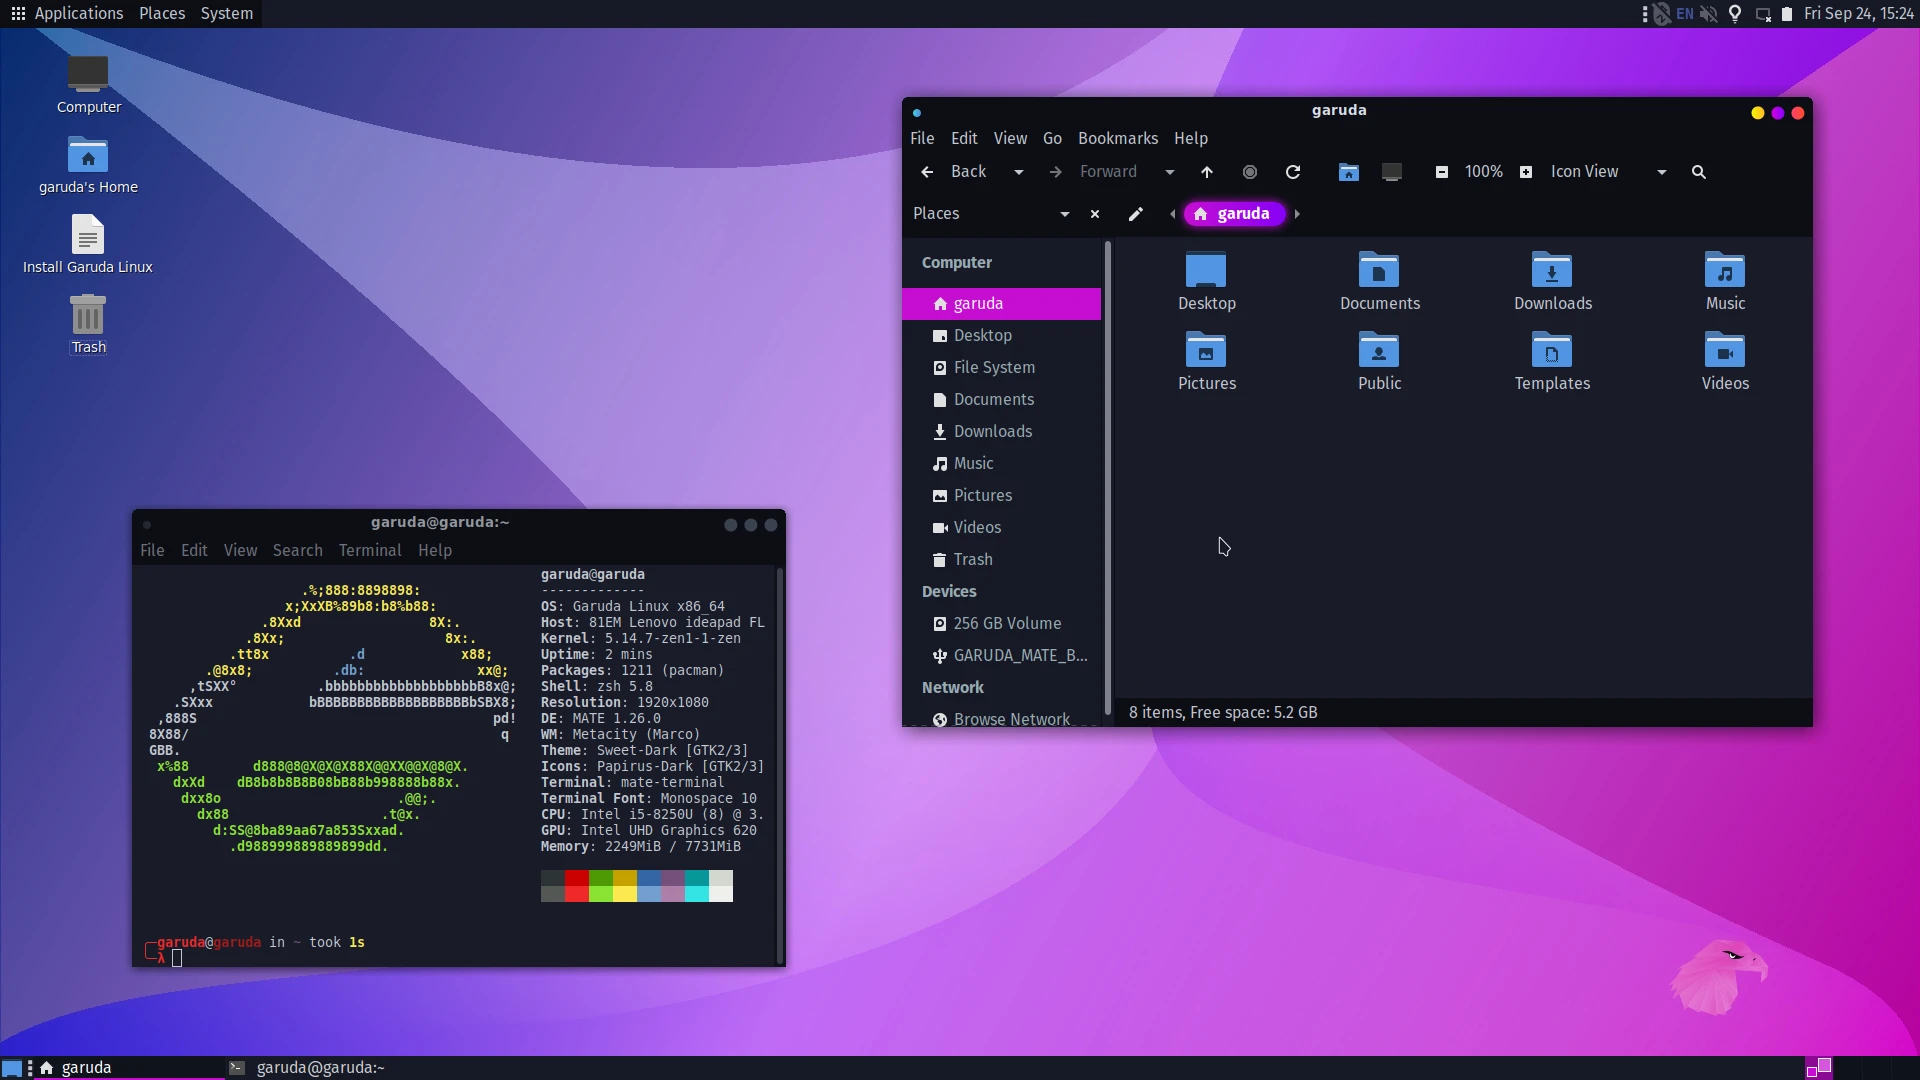Toggle the search icon in file manager
This screenshot has height=1080, width=1920.
1700,171
